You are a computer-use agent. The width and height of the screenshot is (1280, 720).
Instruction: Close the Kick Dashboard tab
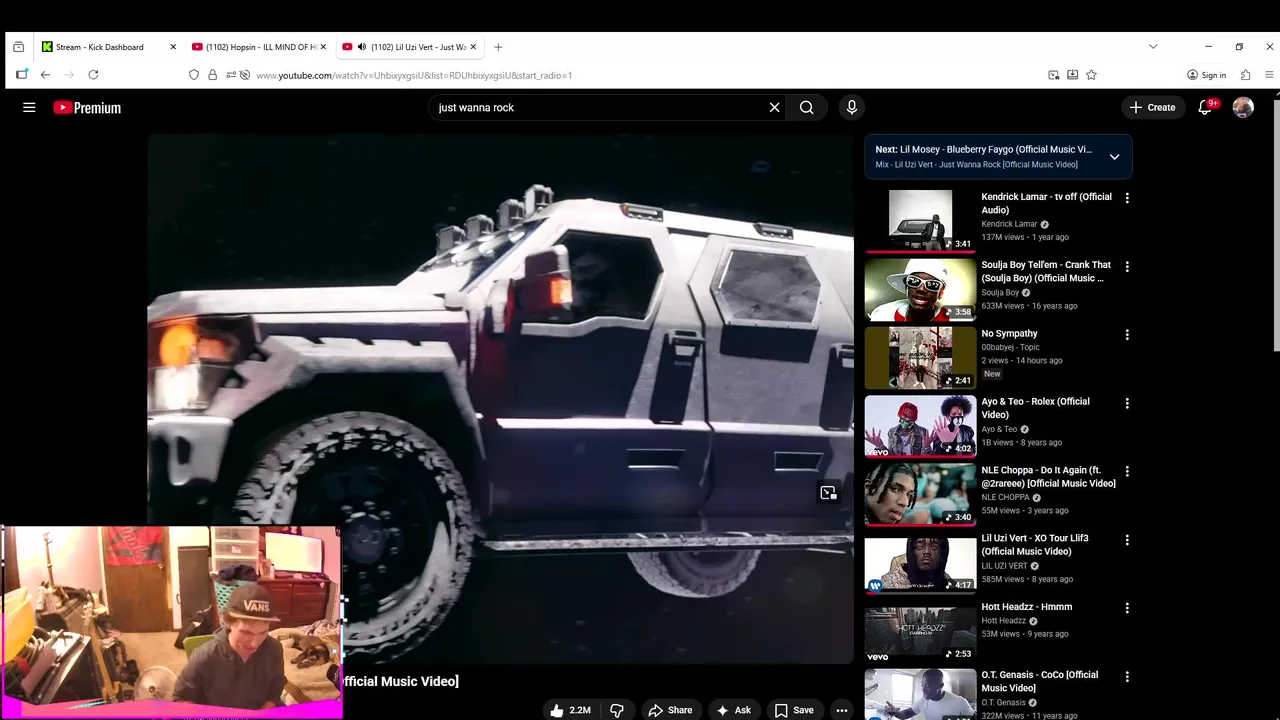(x=173, y=47)
